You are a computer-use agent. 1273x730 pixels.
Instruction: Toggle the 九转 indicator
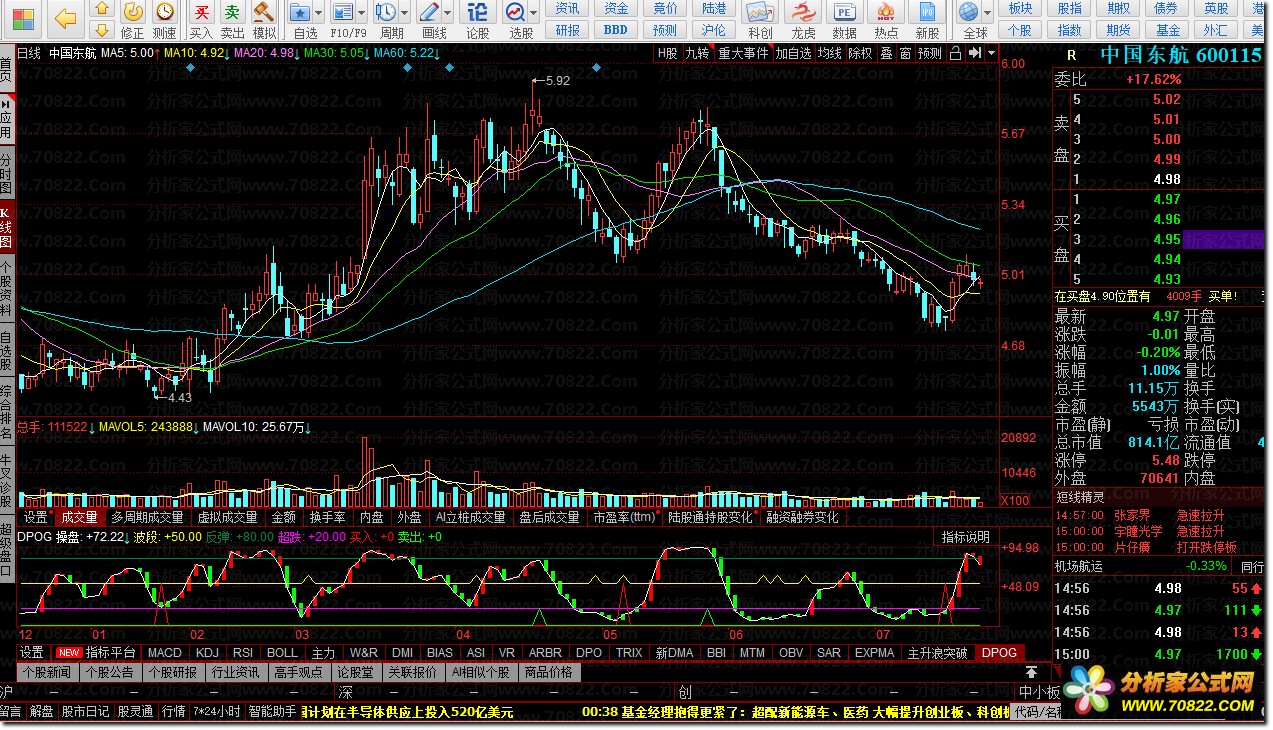tap(697, 53)
